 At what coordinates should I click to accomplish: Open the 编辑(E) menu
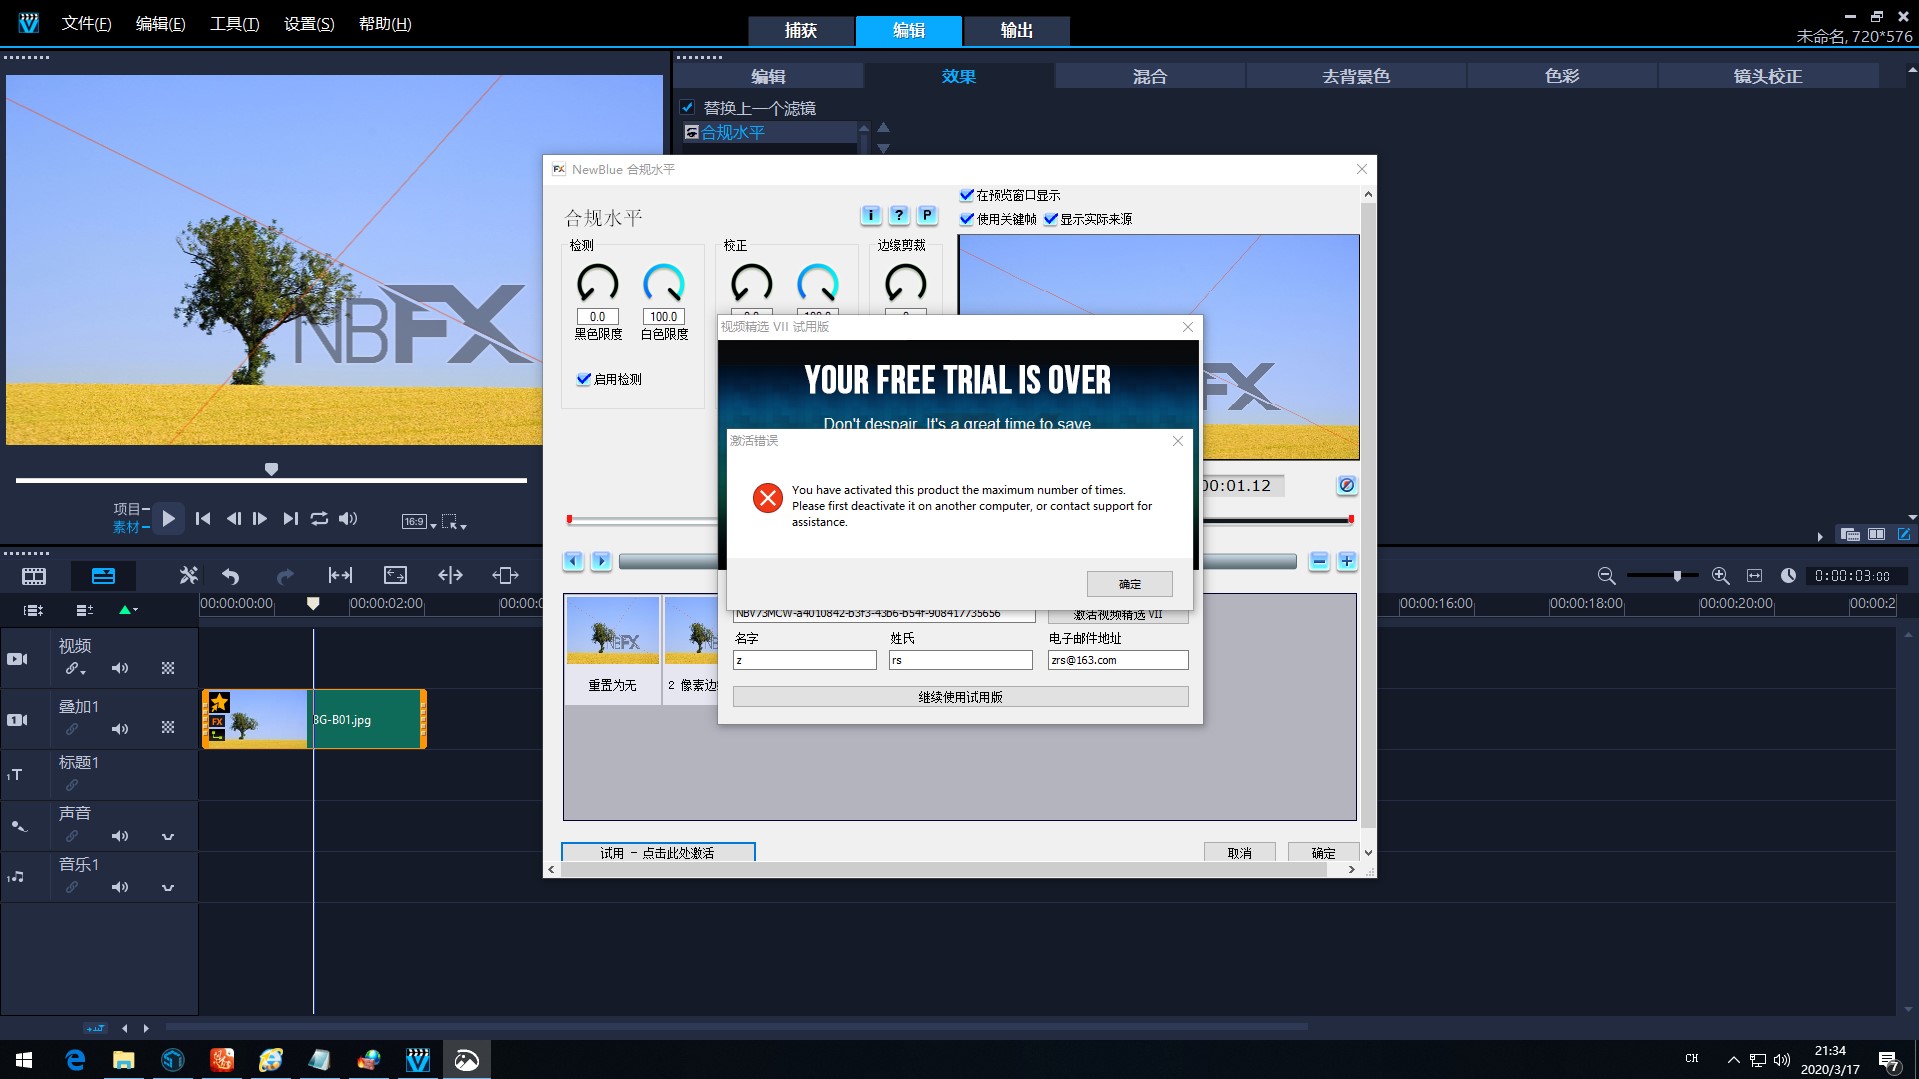click(x=160, y=23)
